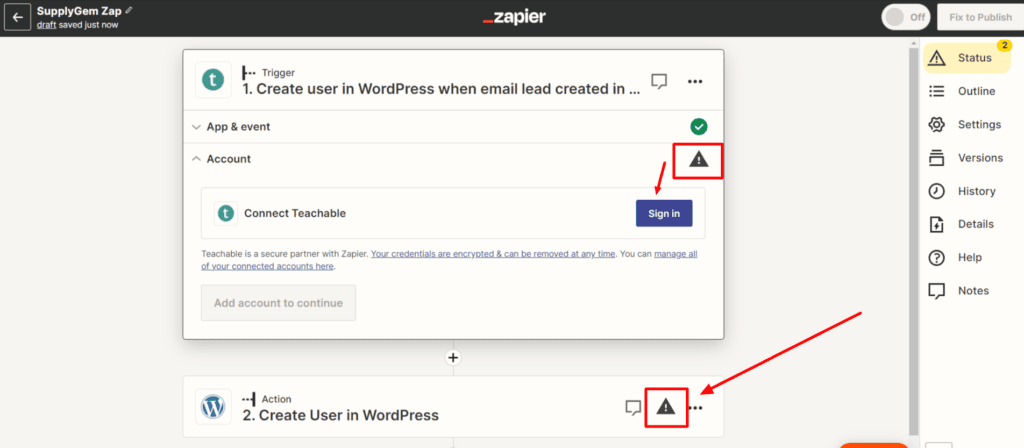The image size is (1024, 448).
Task: Click the warning triangle in the Account row
Action: tap(699, 159)
